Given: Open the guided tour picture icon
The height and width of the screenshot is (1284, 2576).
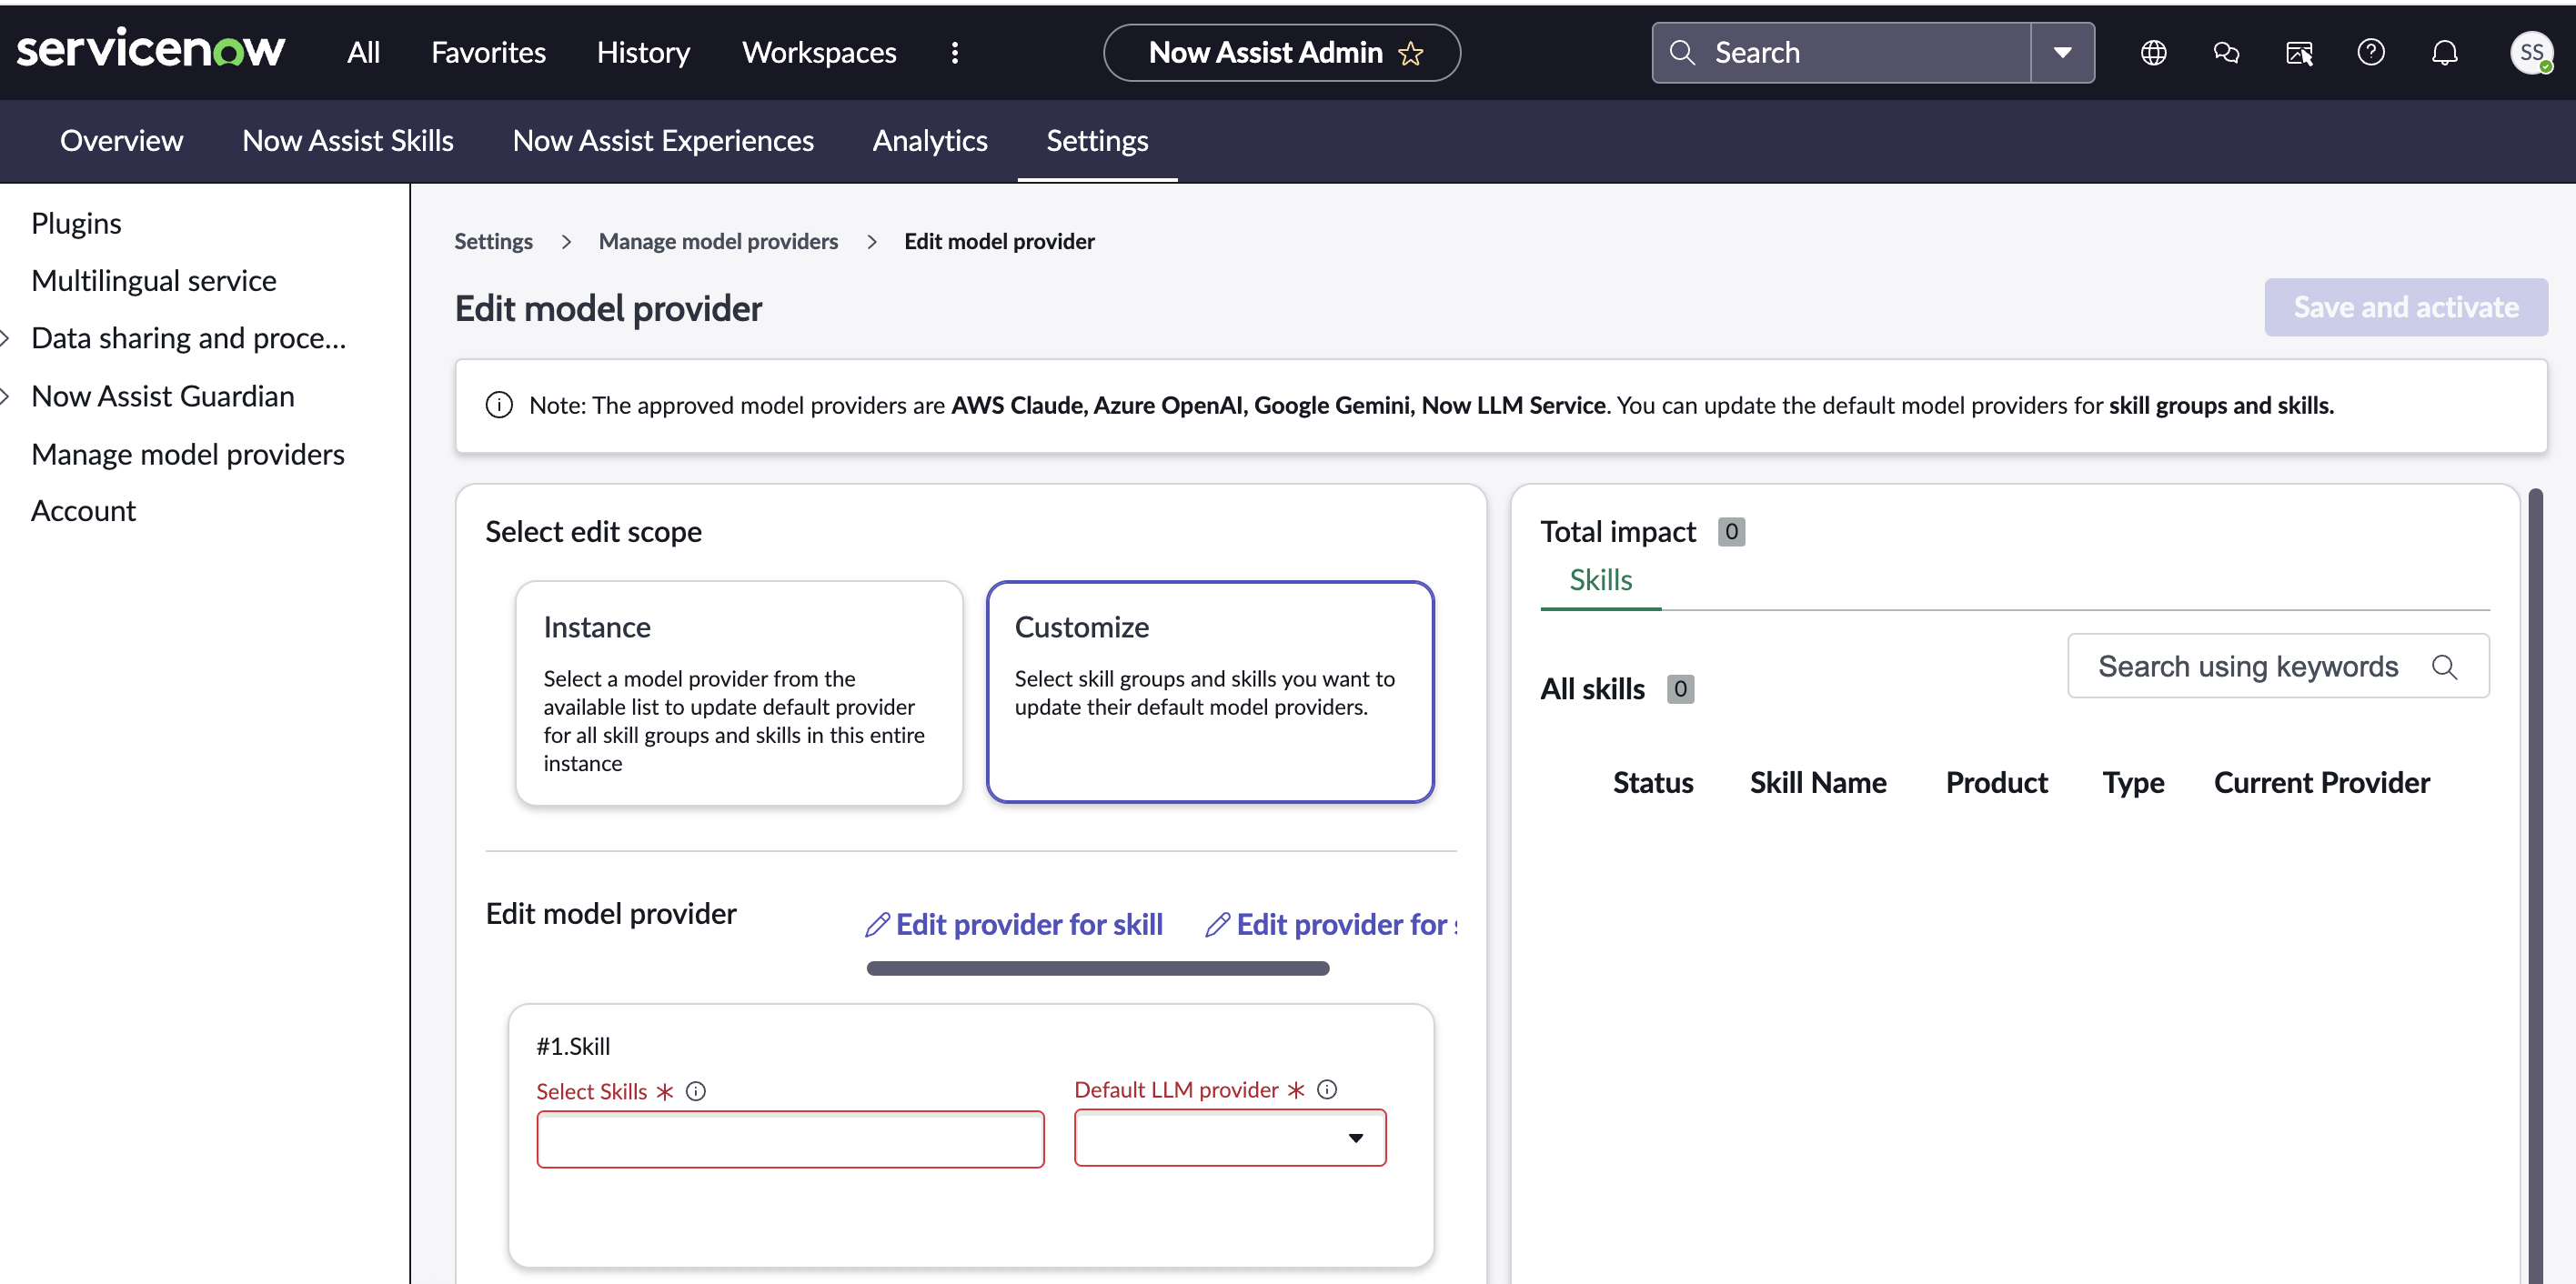Looking at the screenshot, I should click(2299, 52).
